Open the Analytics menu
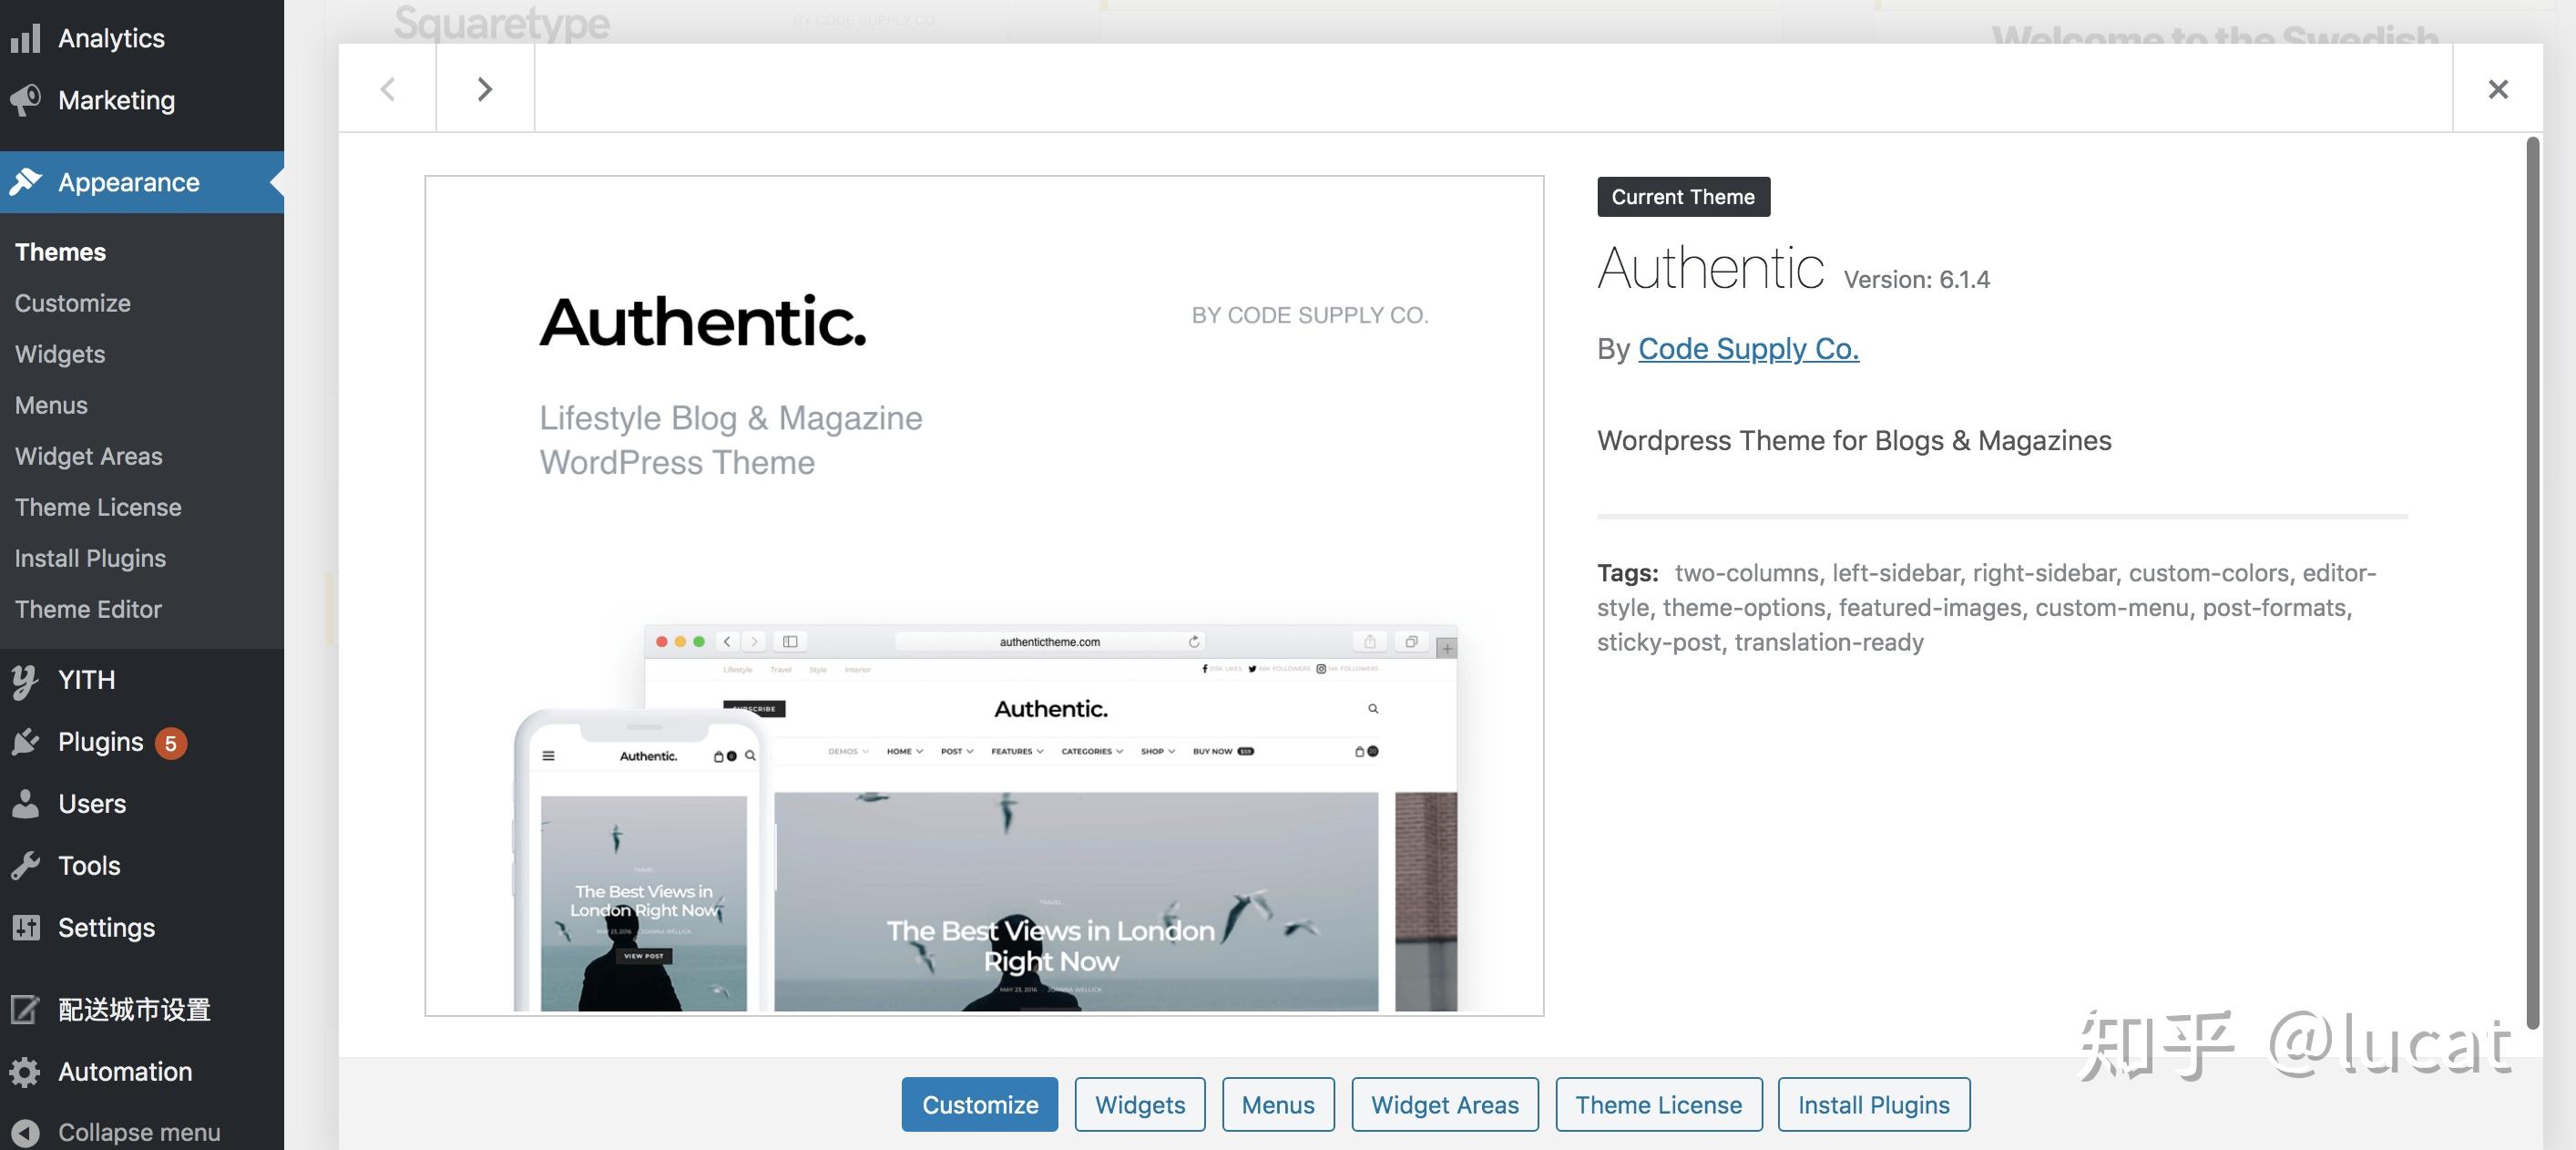 [x=142, y=38]
